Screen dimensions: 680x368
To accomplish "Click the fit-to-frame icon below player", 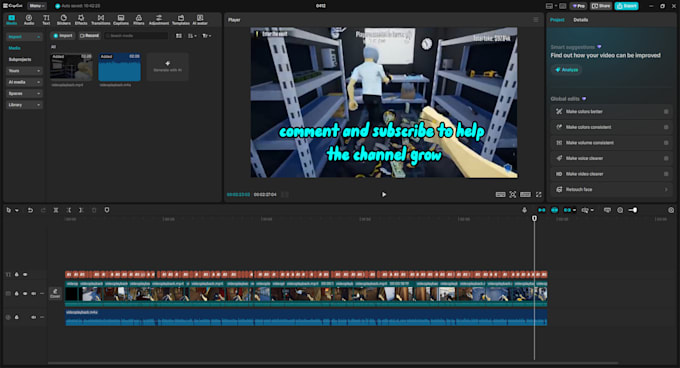I will 513,195.
